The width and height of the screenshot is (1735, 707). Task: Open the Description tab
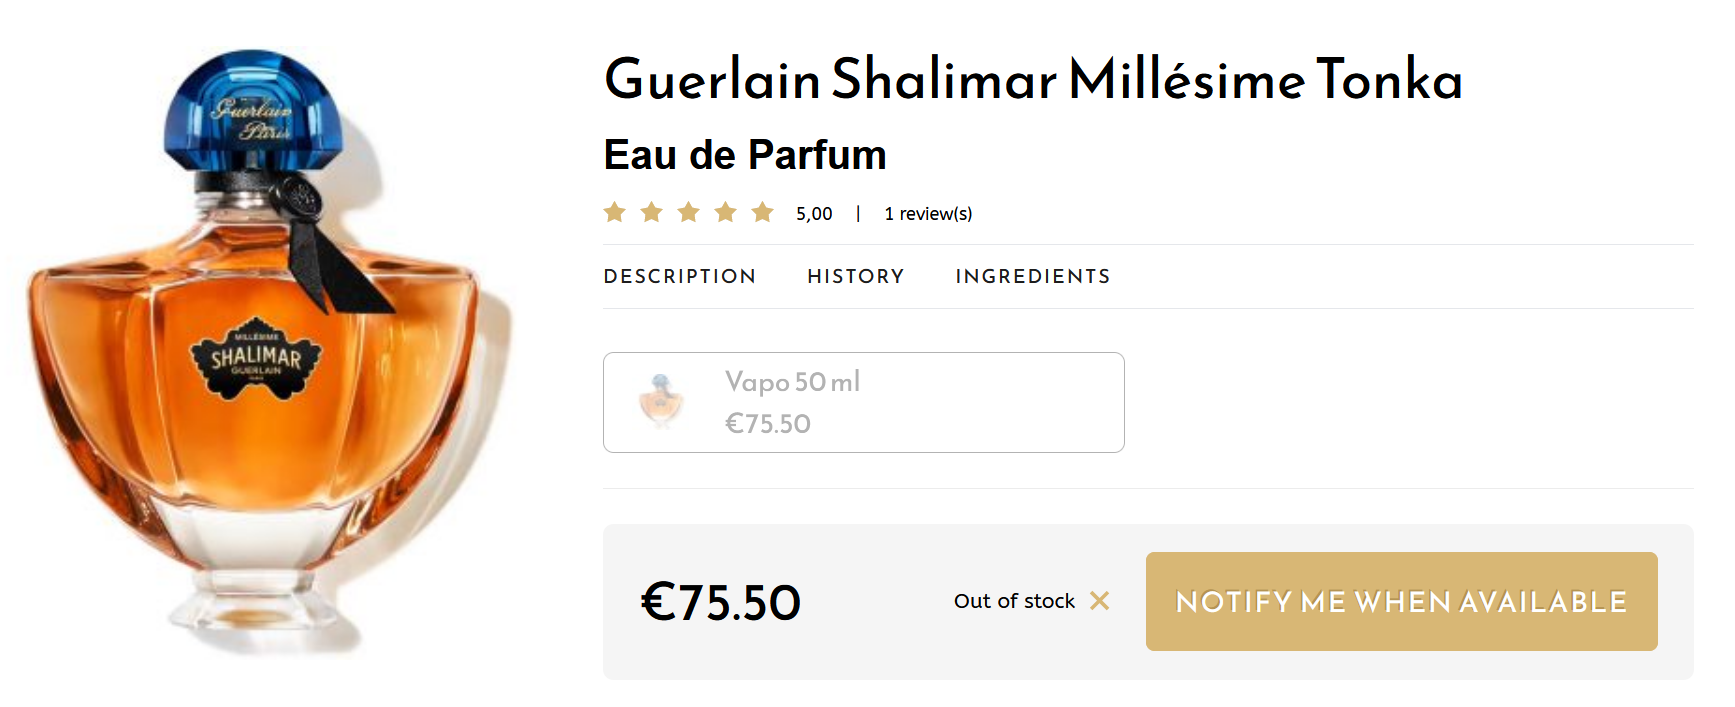tap(680, 276)
